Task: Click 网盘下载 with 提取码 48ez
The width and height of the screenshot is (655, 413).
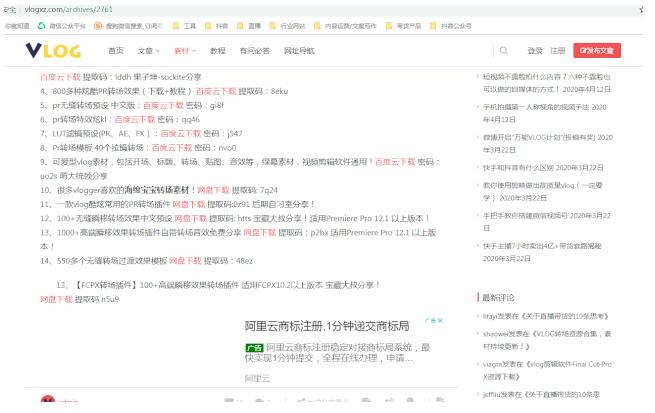Action: coord(185,261)
